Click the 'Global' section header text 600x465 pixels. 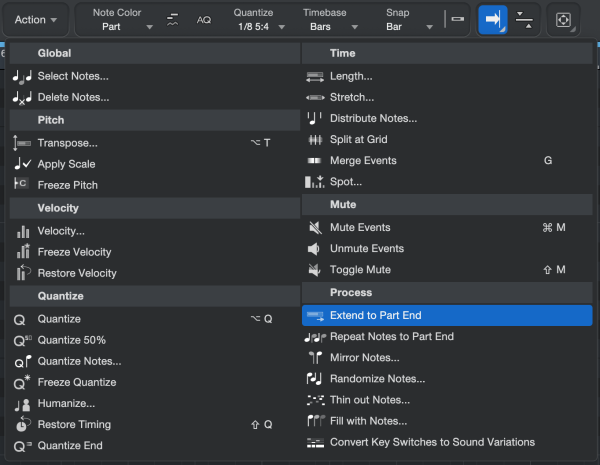(54, 53)
